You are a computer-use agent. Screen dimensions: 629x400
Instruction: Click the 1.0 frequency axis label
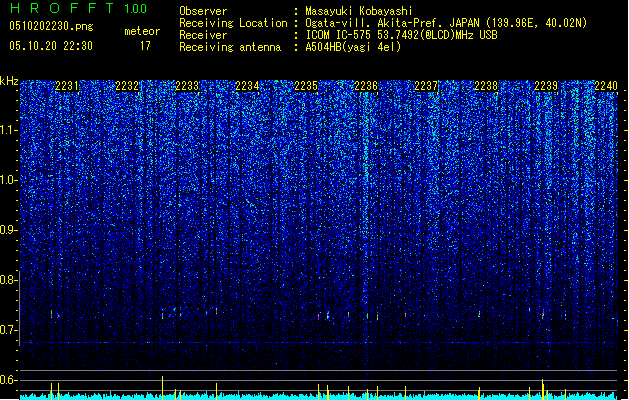[x=9, y=180]
